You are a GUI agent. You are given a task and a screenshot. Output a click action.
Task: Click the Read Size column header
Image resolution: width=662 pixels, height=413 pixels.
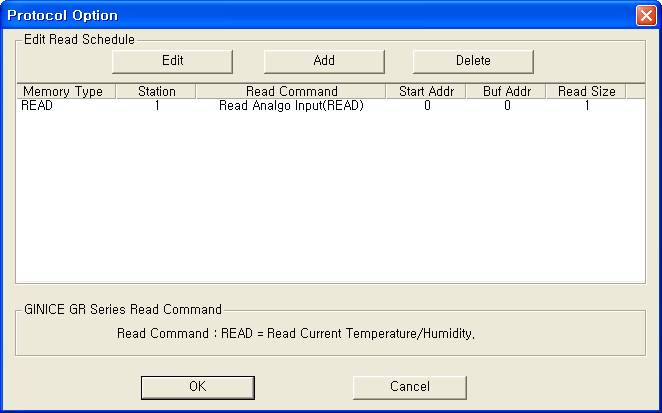pyautogui.click(x=586, y=92)
